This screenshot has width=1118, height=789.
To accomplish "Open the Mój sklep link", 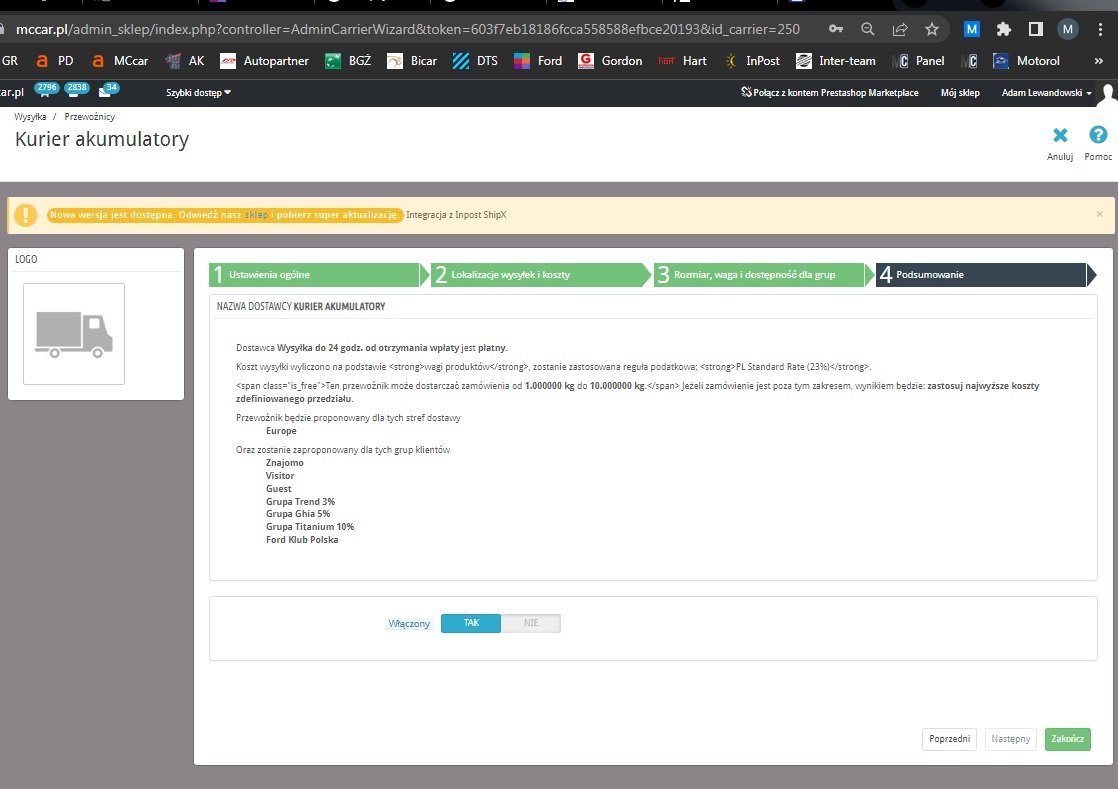I will click(x=960, y=93).
